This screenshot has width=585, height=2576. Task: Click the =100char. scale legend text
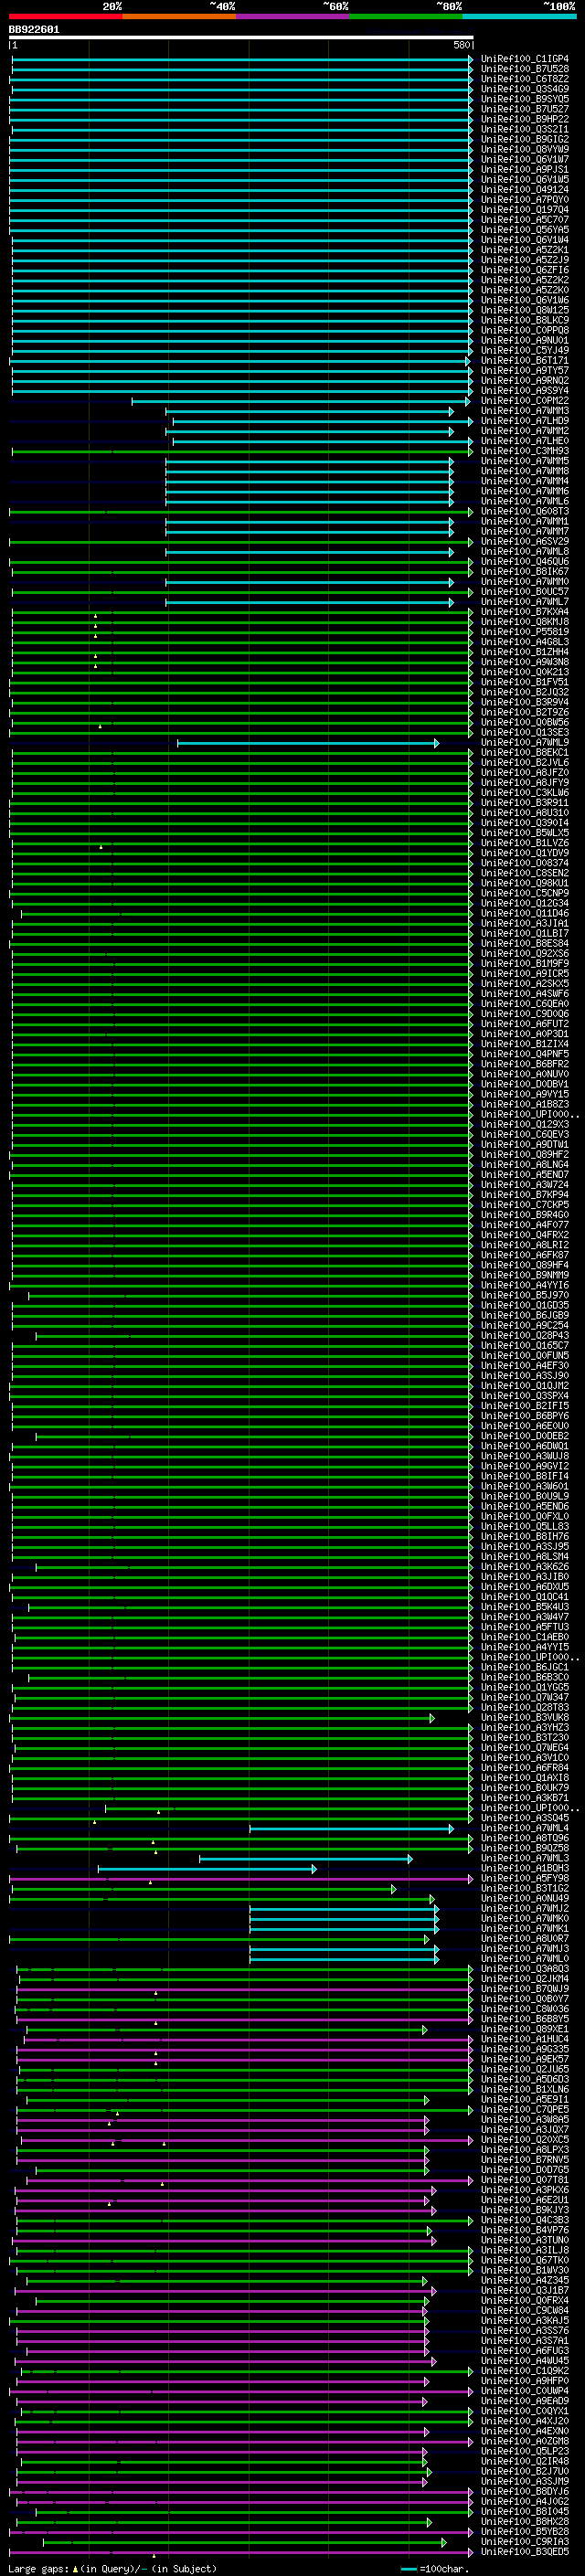(444, 2570)
